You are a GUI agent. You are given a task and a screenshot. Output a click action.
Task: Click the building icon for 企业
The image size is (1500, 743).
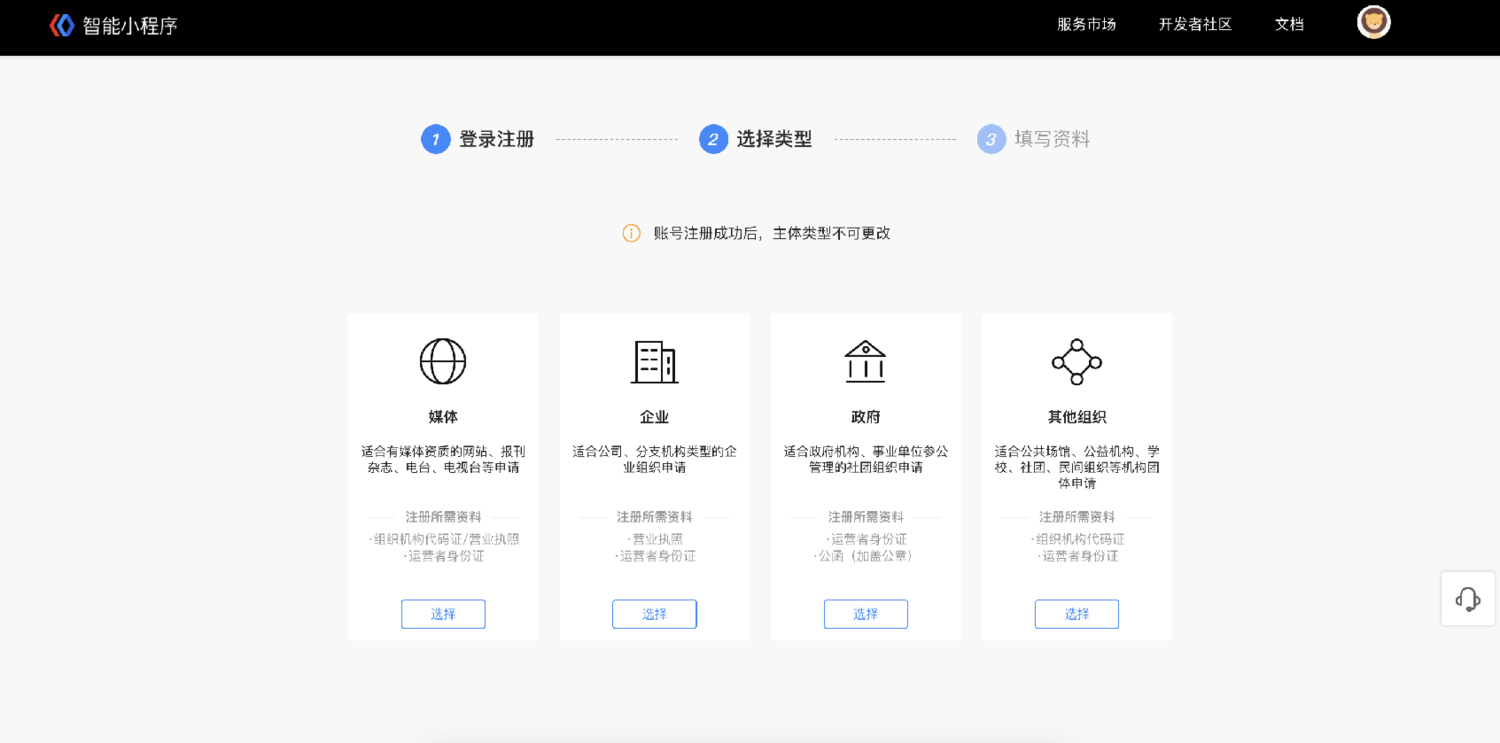654,361
